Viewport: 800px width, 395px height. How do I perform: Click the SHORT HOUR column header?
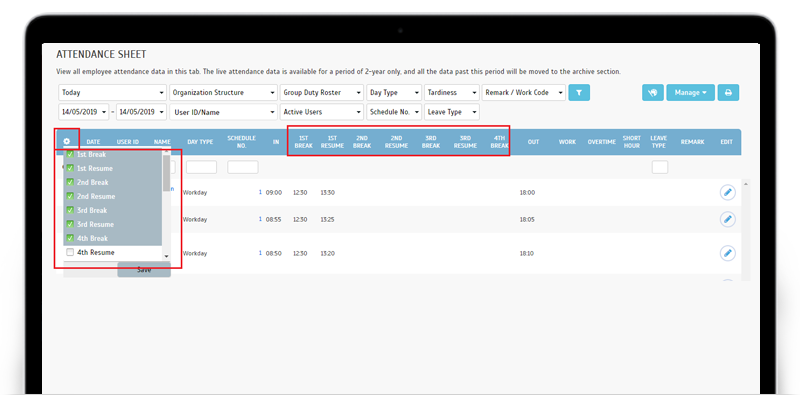point(631,141)
